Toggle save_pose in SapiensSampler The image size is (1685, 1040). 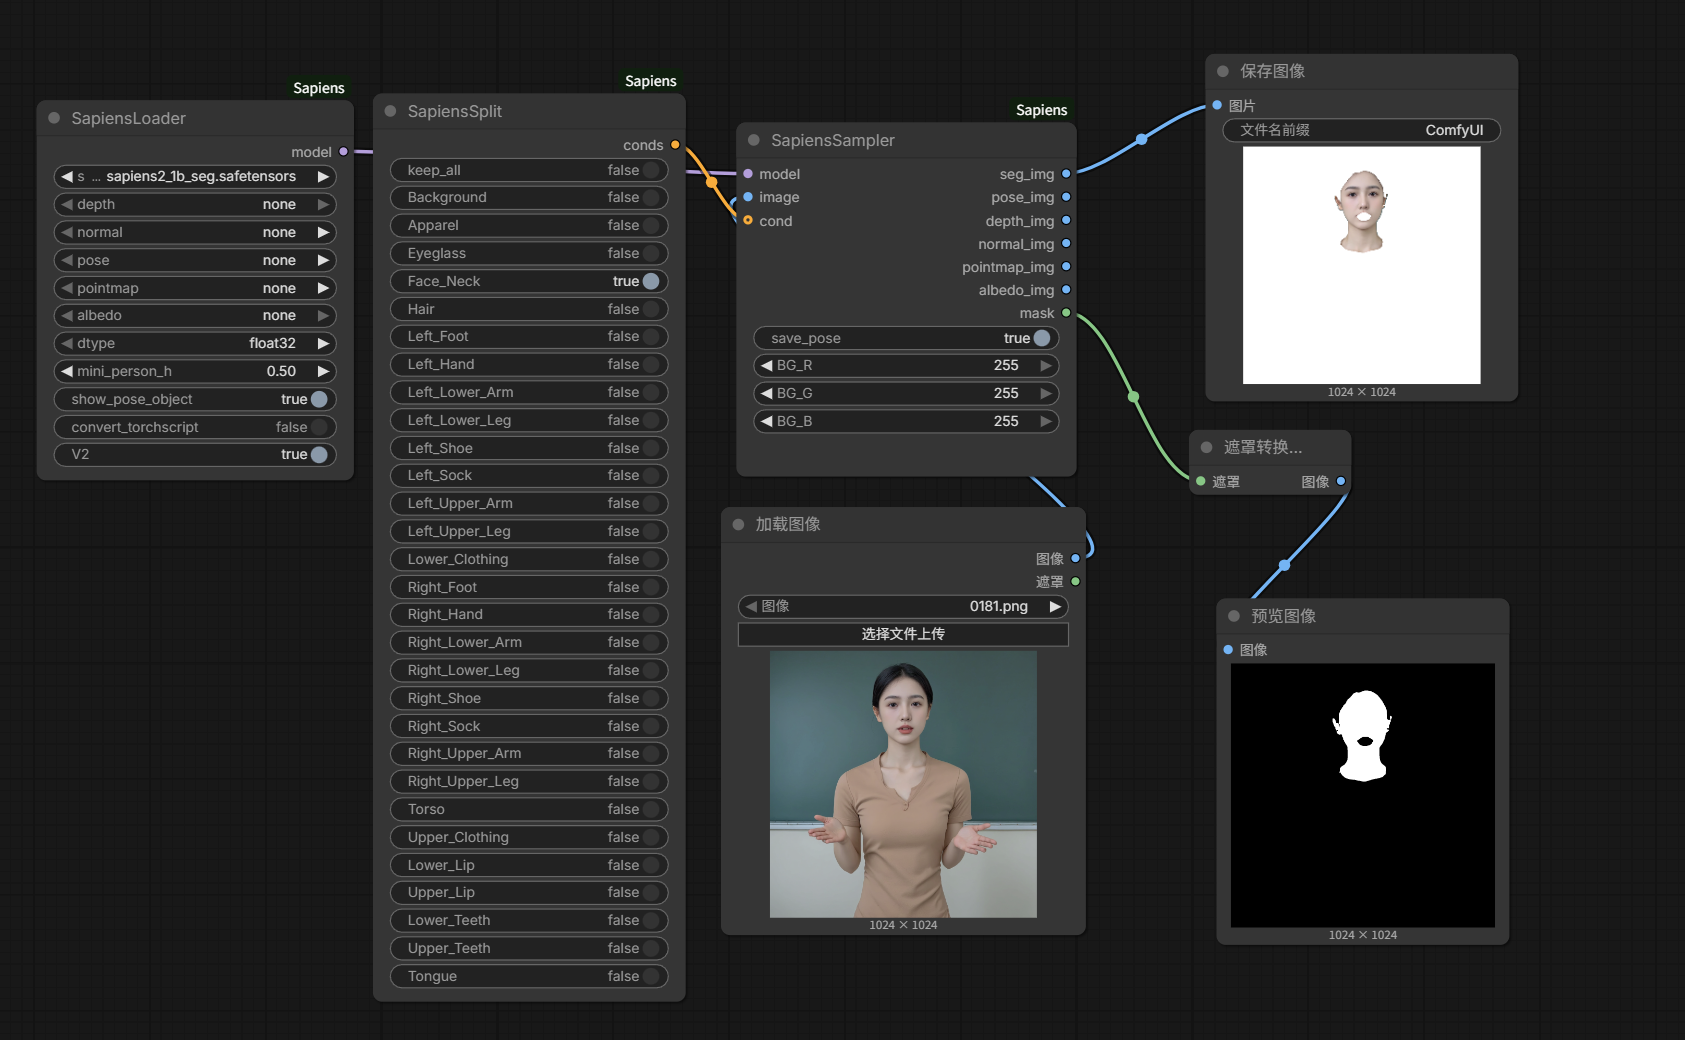point(906,338)
